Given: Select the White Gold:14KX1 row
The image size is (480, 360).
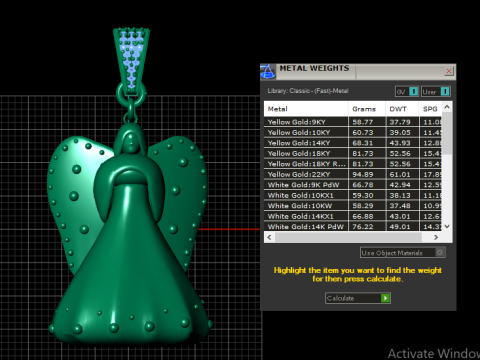Looking at the screenshot, I should pyautogui.click(x=353, y=216).
